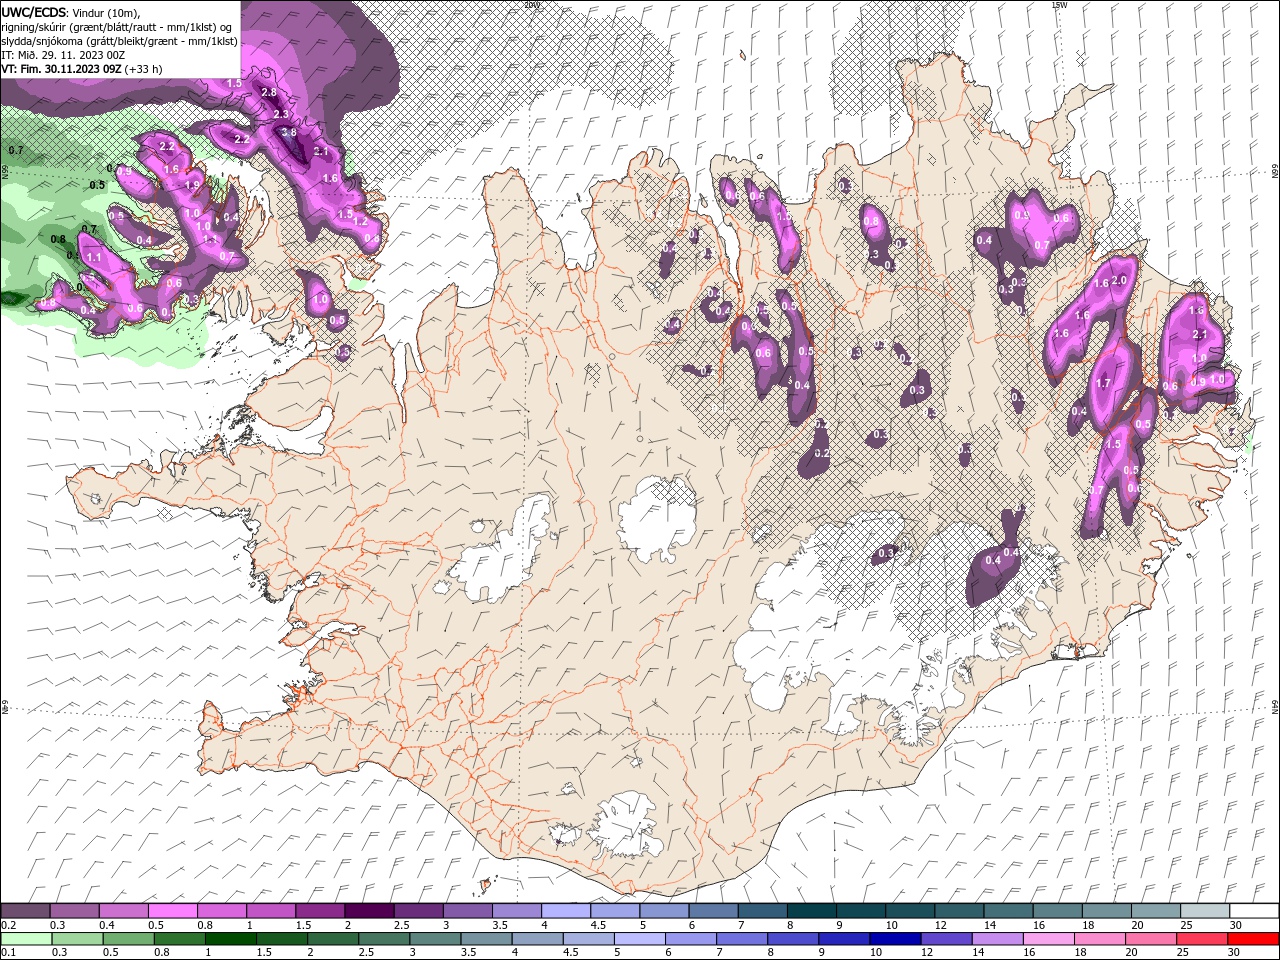Click the 3.8 snowfall value label

coord(289,132)
